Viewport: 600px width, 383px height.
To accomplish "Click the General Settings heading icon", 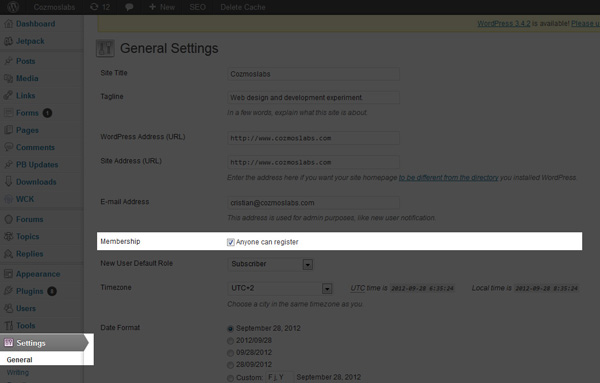I will tap(105, 49).
